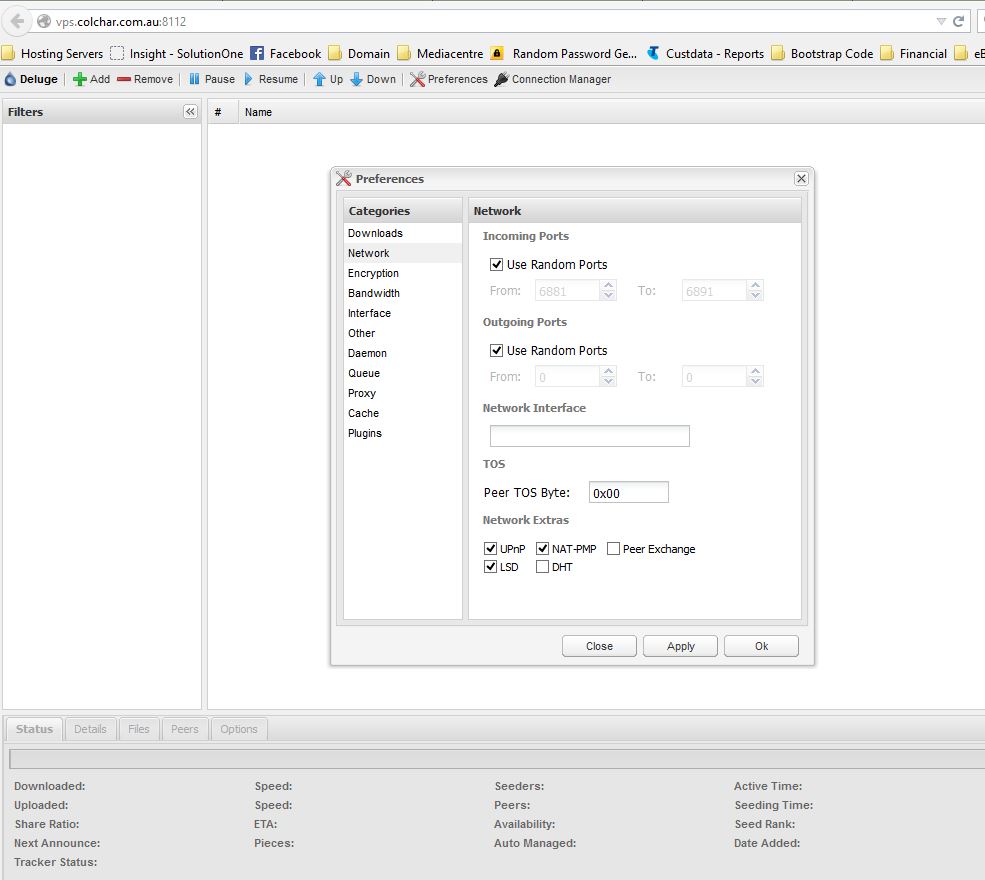Click the Apply button
This screenshot has width=985, height=880.
pyautogui.click(x=680, y=646)
